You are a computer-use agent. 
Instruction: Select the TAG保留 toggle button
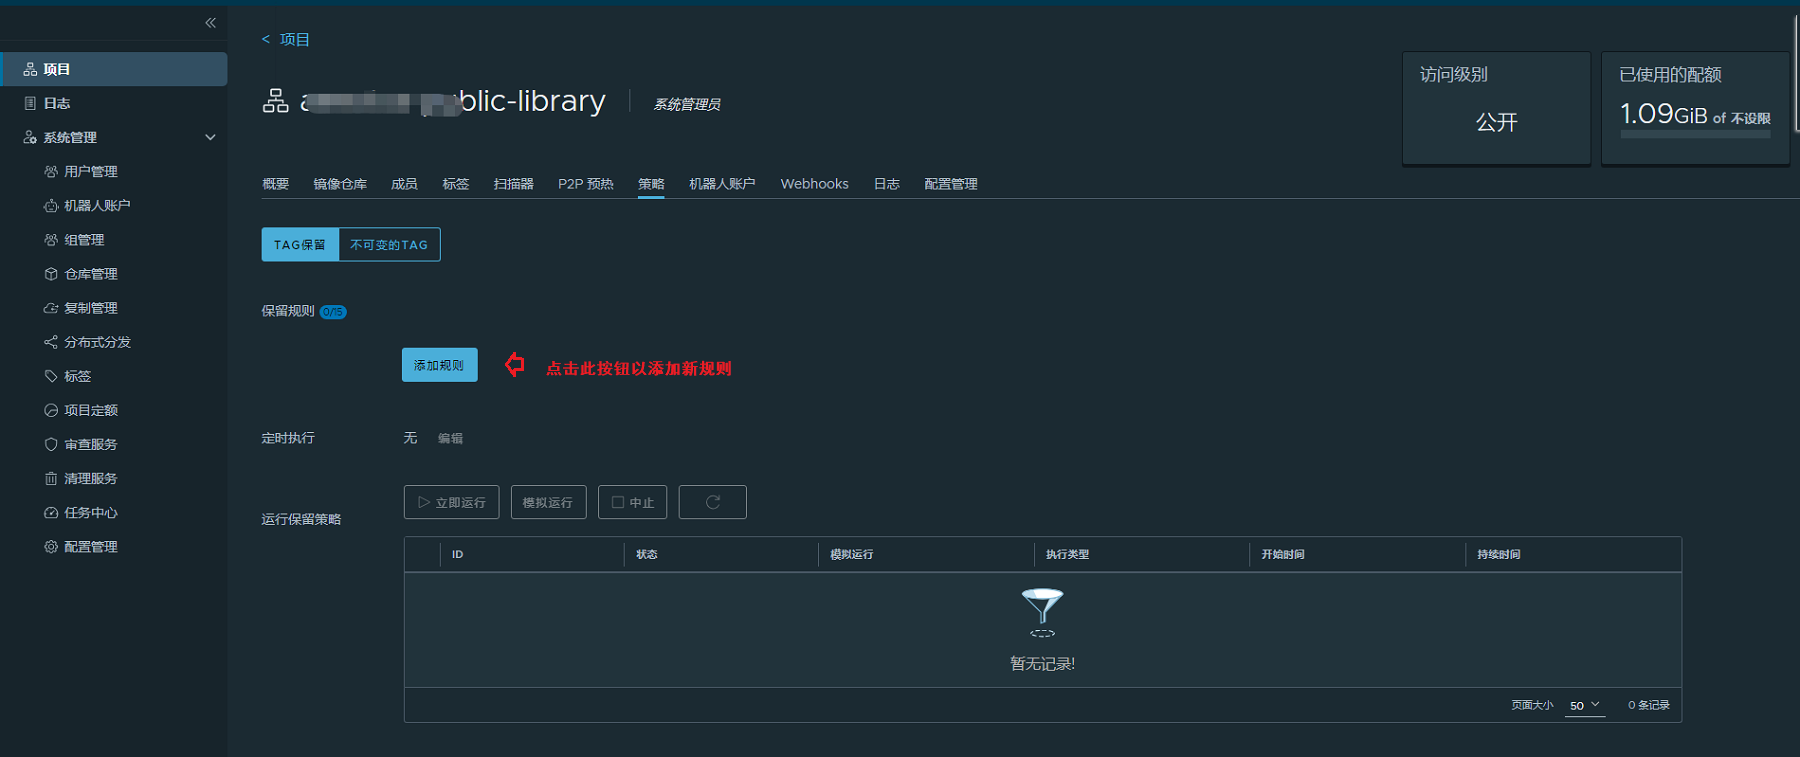300,245
